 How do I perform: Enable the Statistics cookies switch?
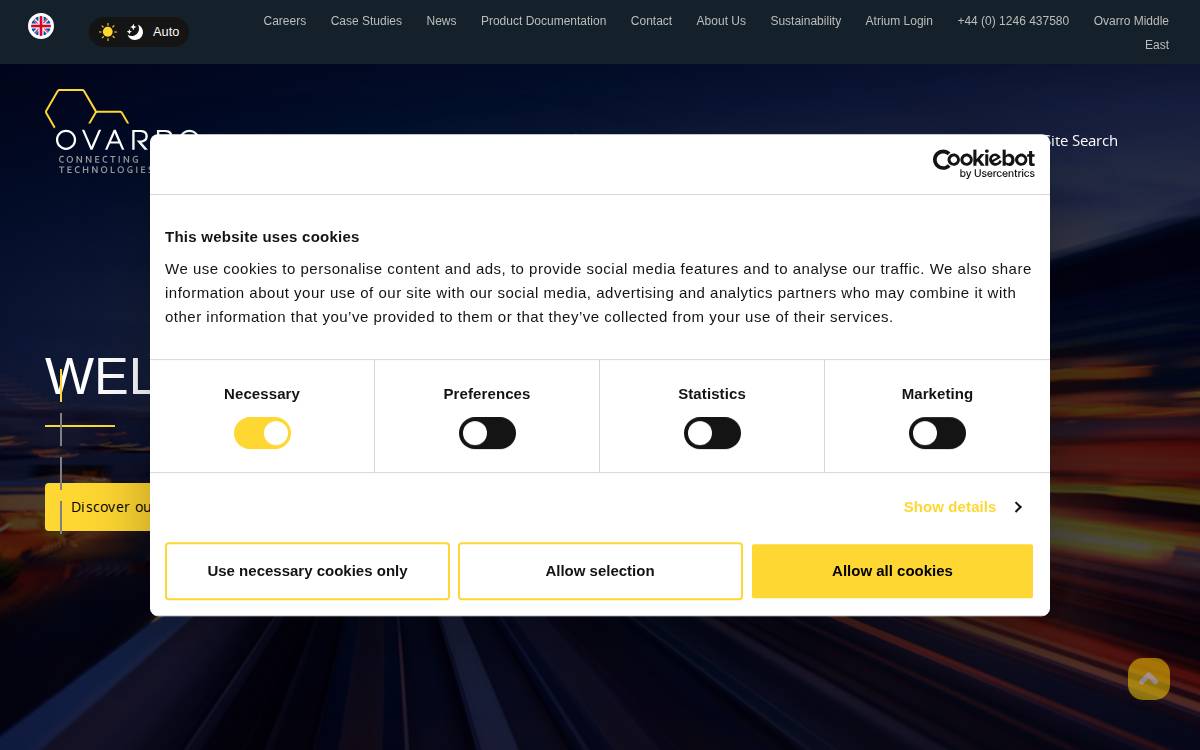coord(712,433)
